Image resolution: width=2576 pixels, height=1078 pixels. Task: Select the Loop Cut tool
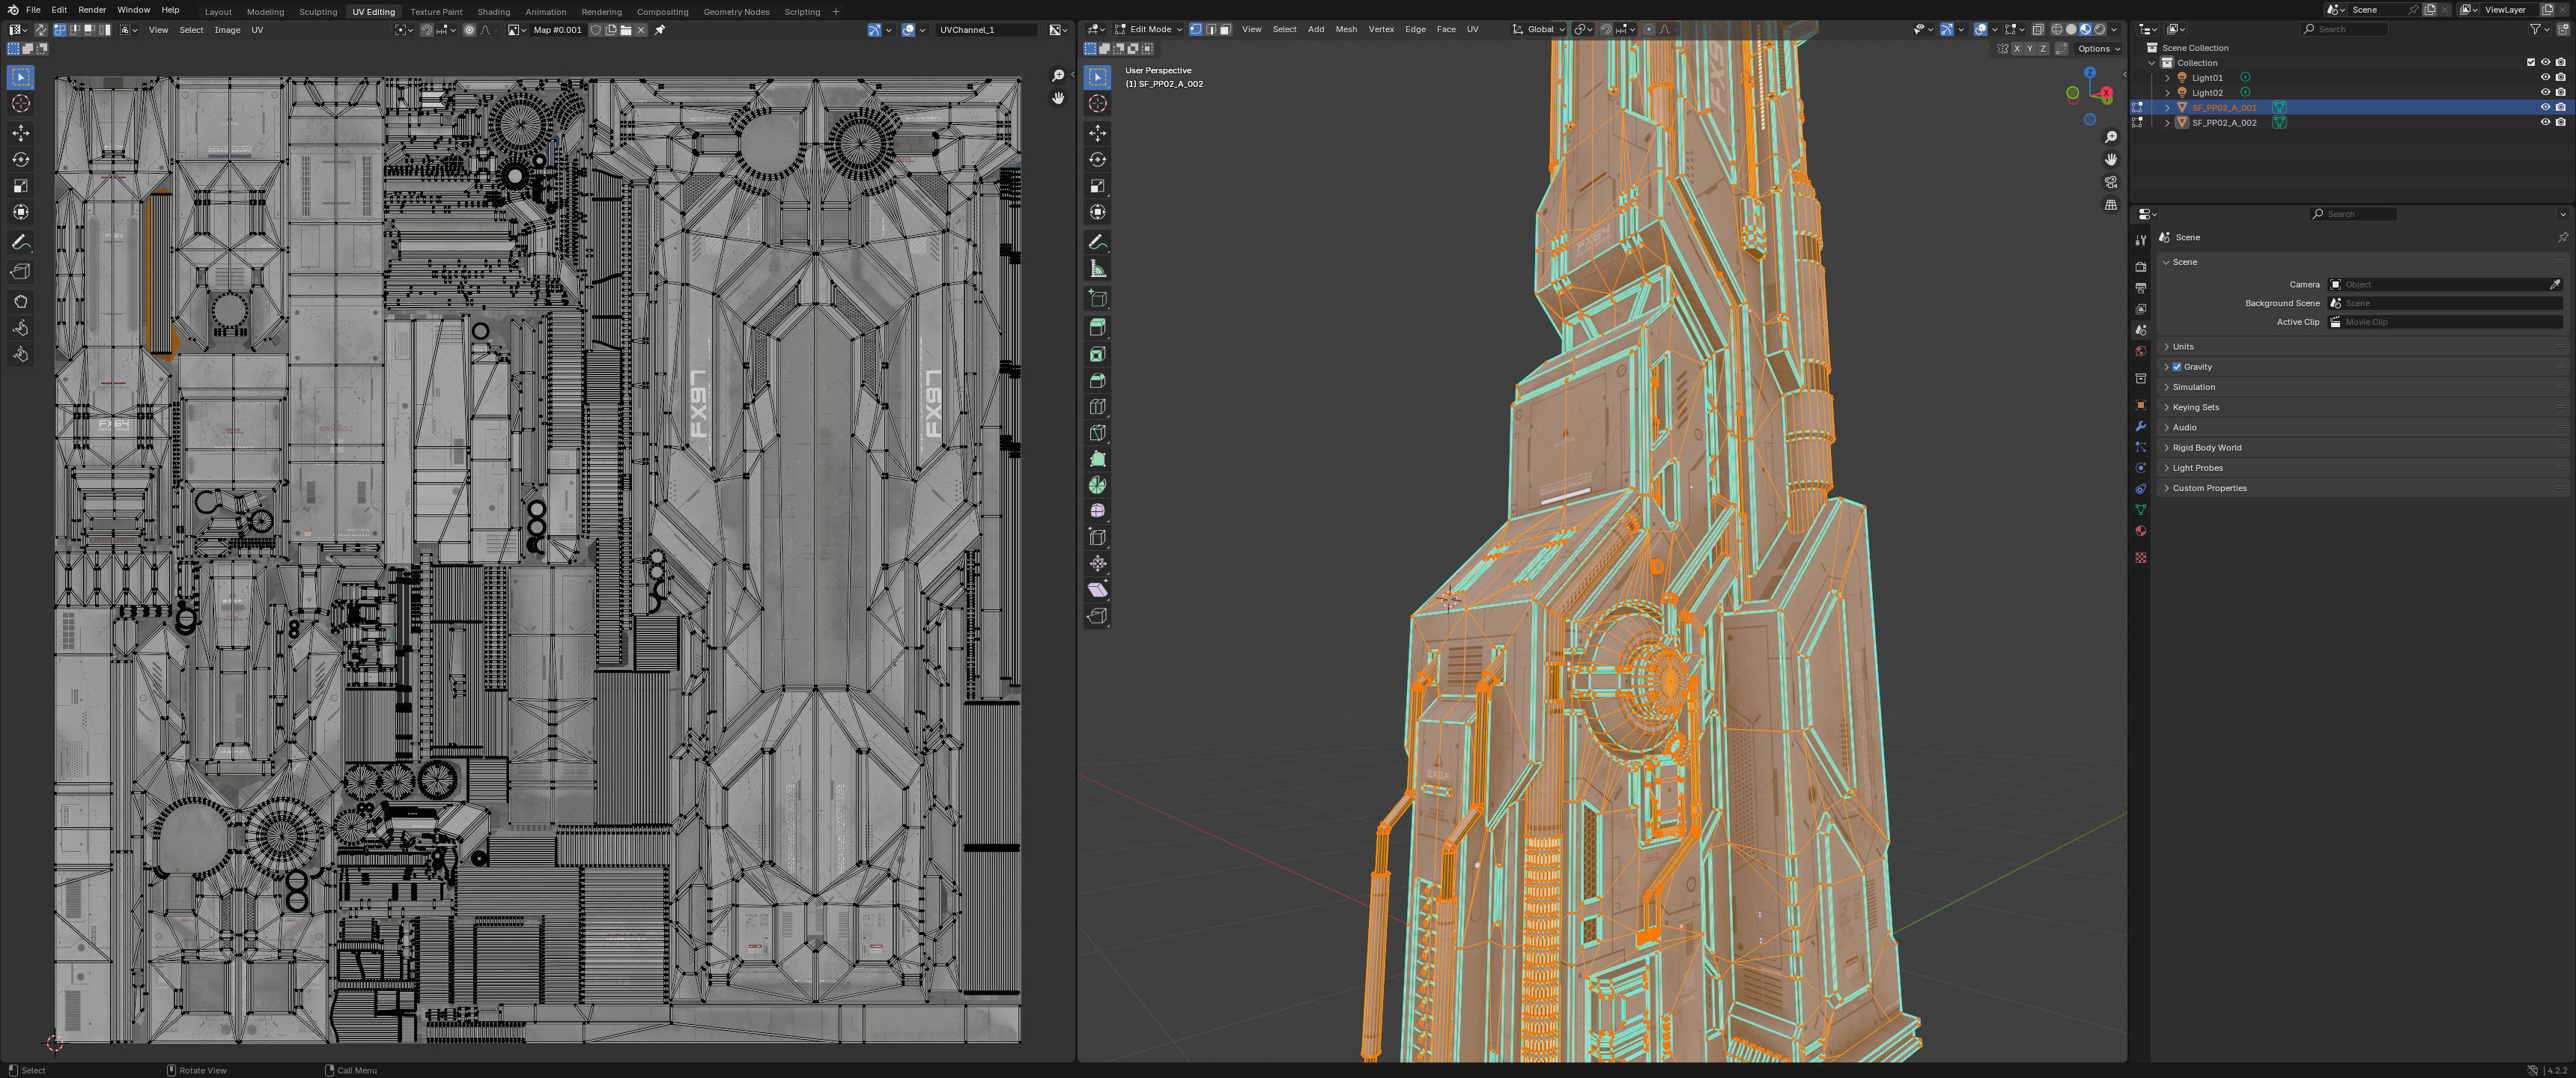1097,407
